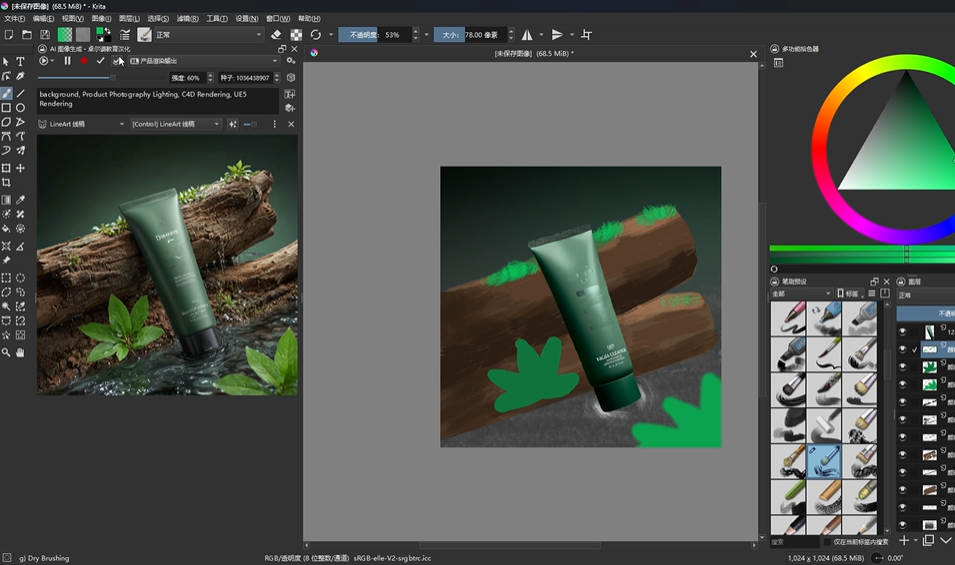Pick the Fill bucket tool
Image resolution: width=955 pixels, height=565 pixels.
pos(6,229)
